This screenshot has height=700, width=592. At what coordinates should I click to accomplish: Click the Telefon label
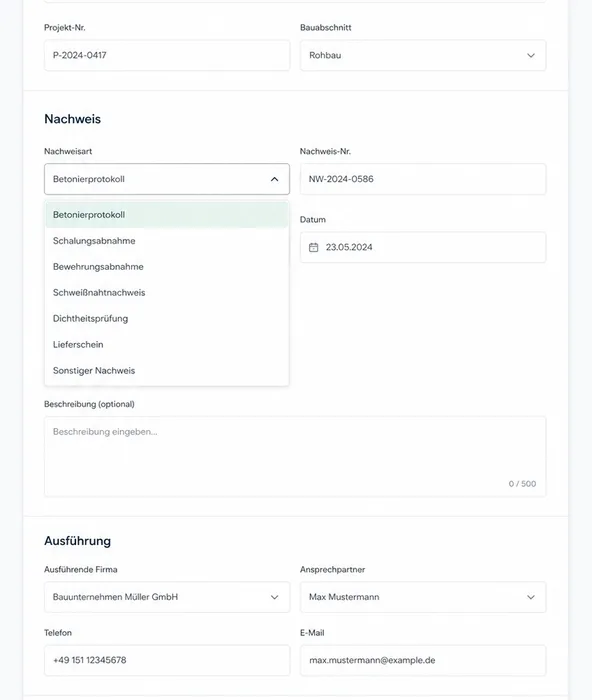58,633
